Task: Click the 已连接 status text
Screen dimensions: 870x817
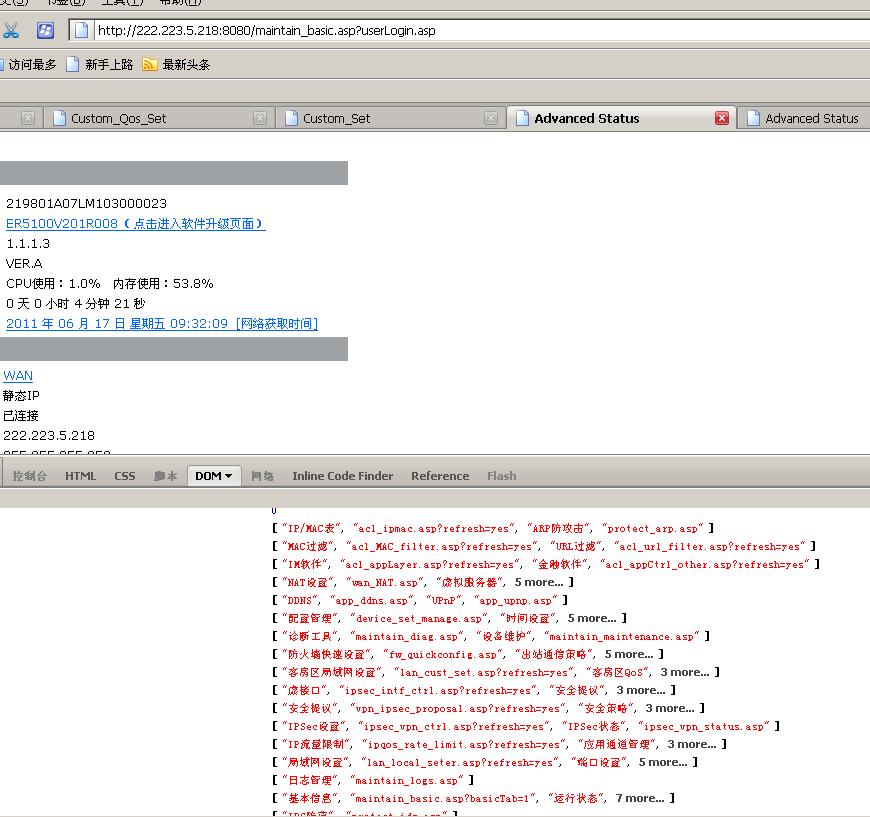Action: 21,416
